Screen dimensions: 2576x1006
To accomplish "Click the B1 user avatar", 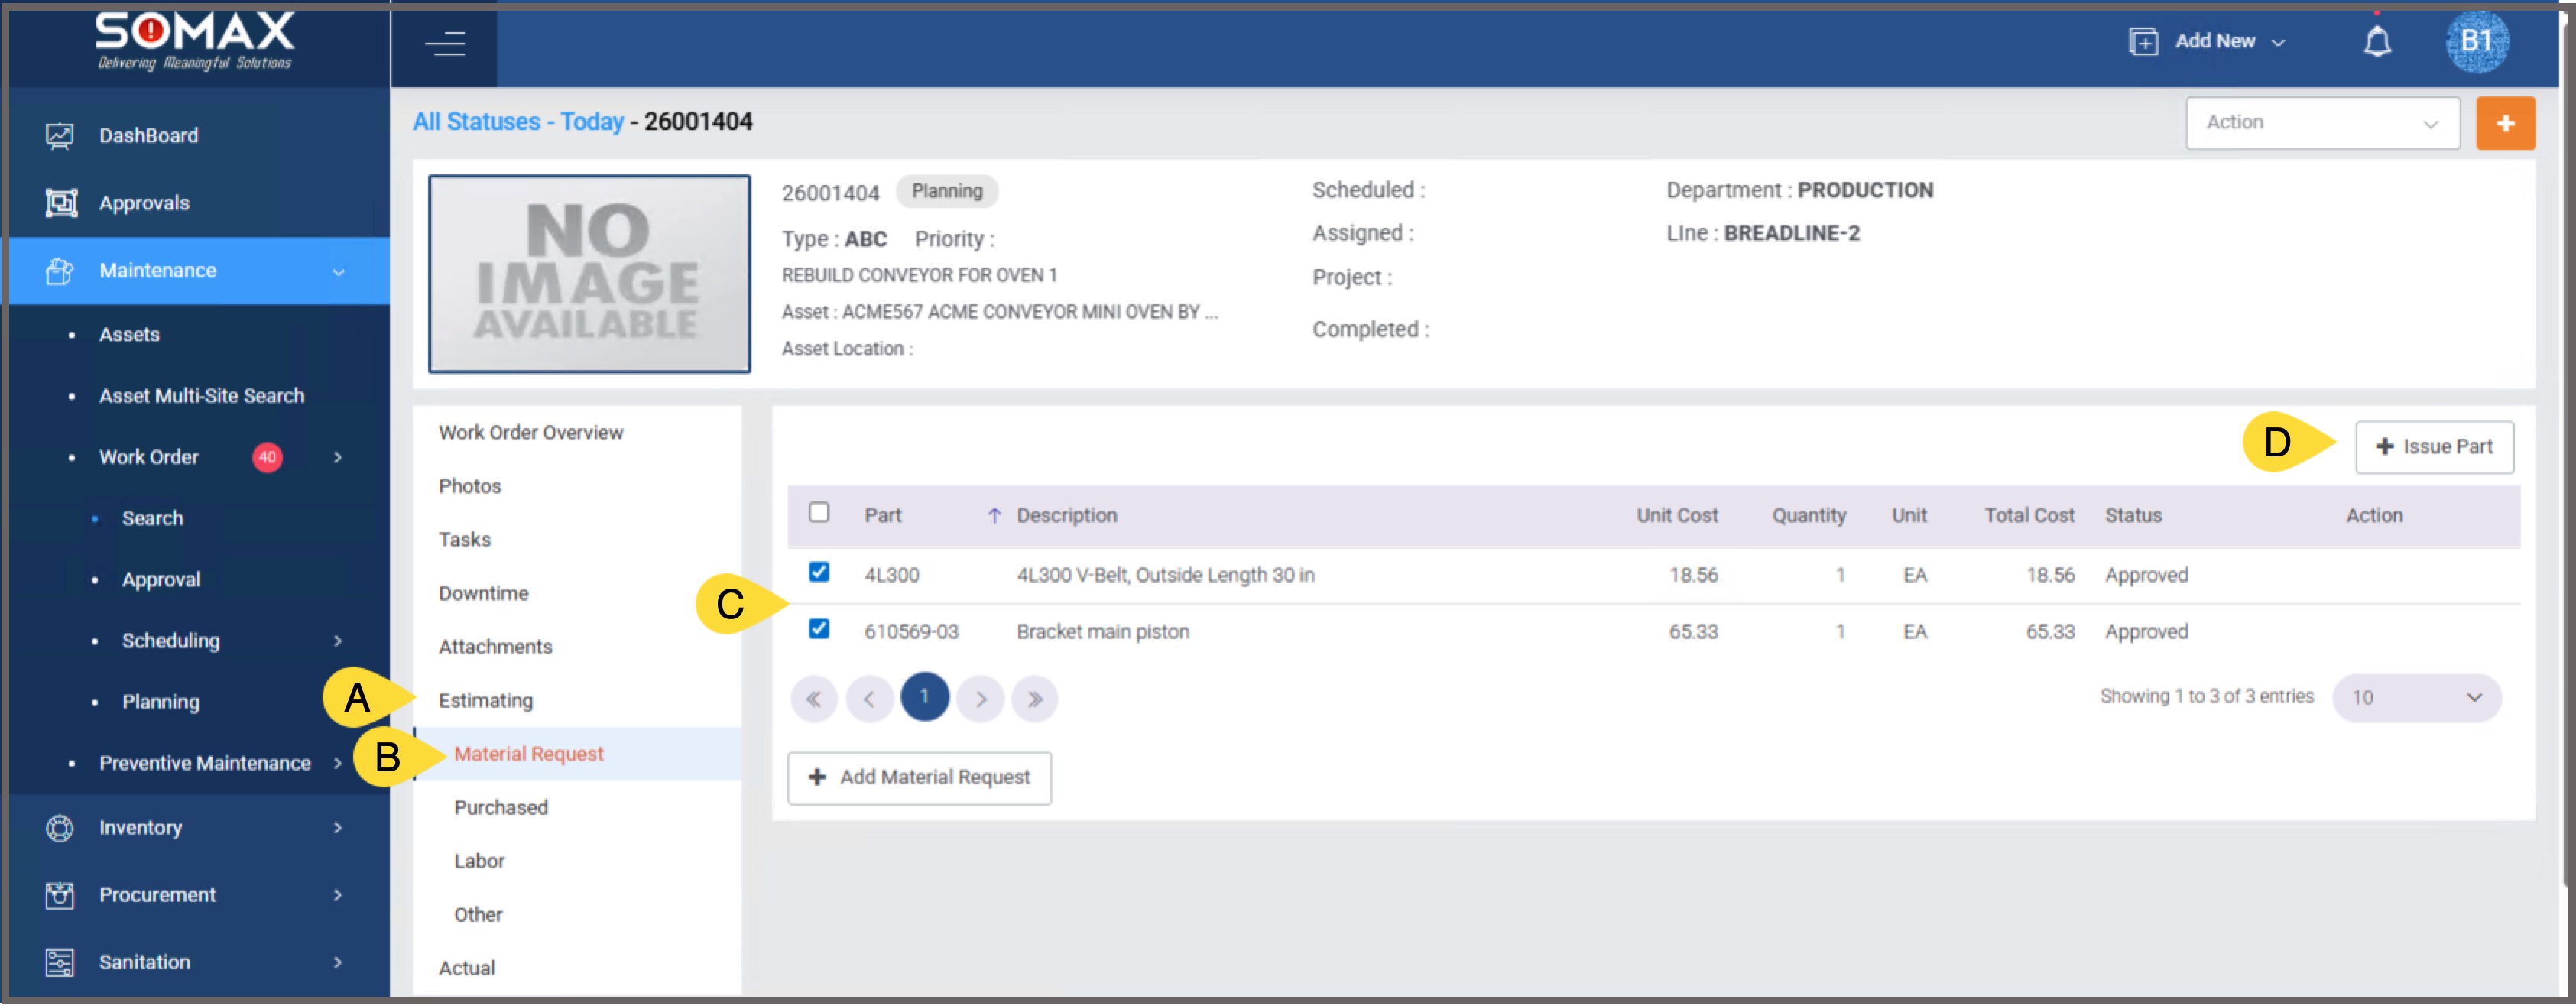I will pos(2476,42).
